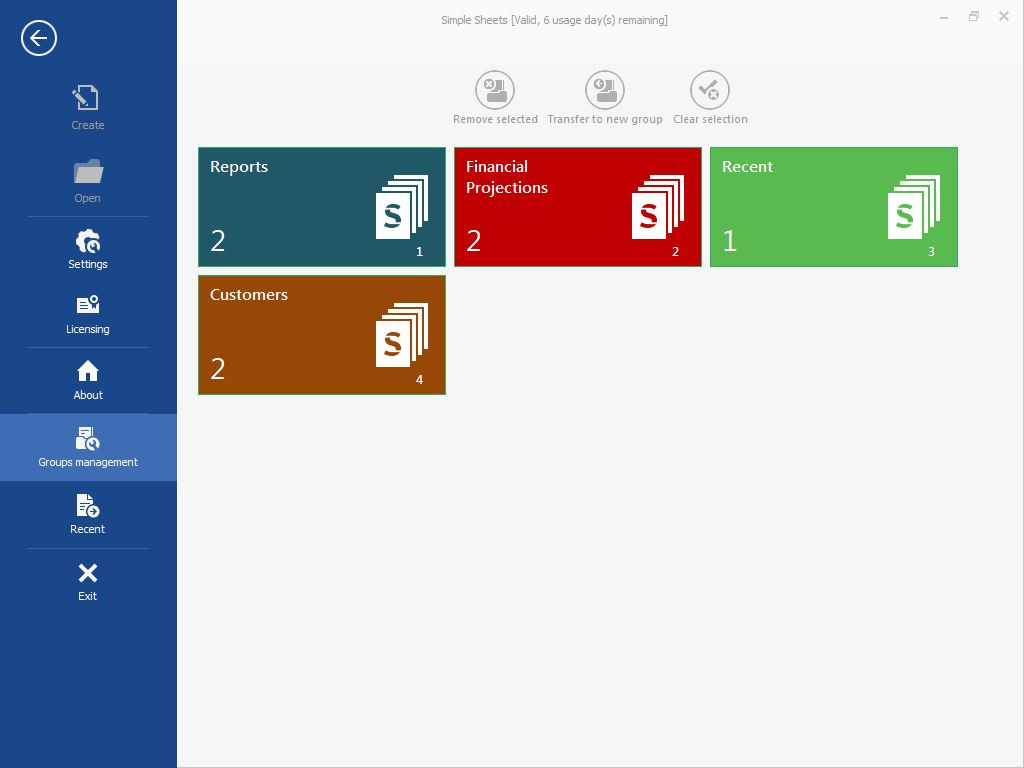Image resolution: width=1024 pixels, height=768 pixels.
Task: Click the Clear selection label
Action: (x=710, y=119)
